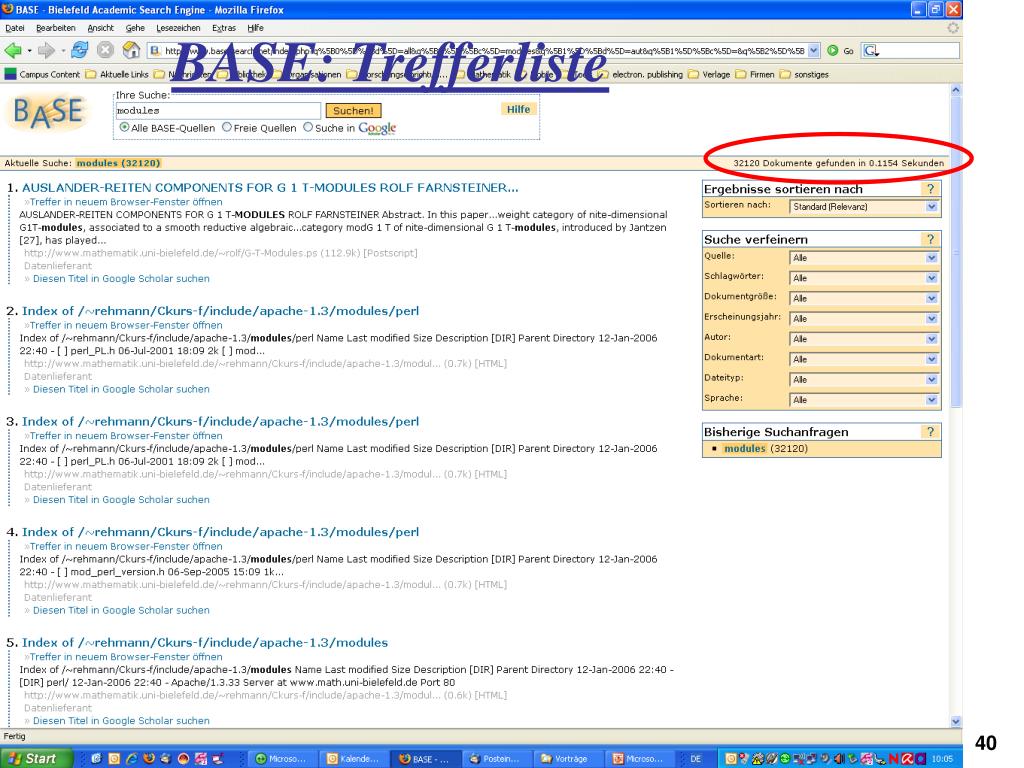Open the Campus Content bookmark
The height and width of the screenshot is (768, 1024).
(42, 74)
